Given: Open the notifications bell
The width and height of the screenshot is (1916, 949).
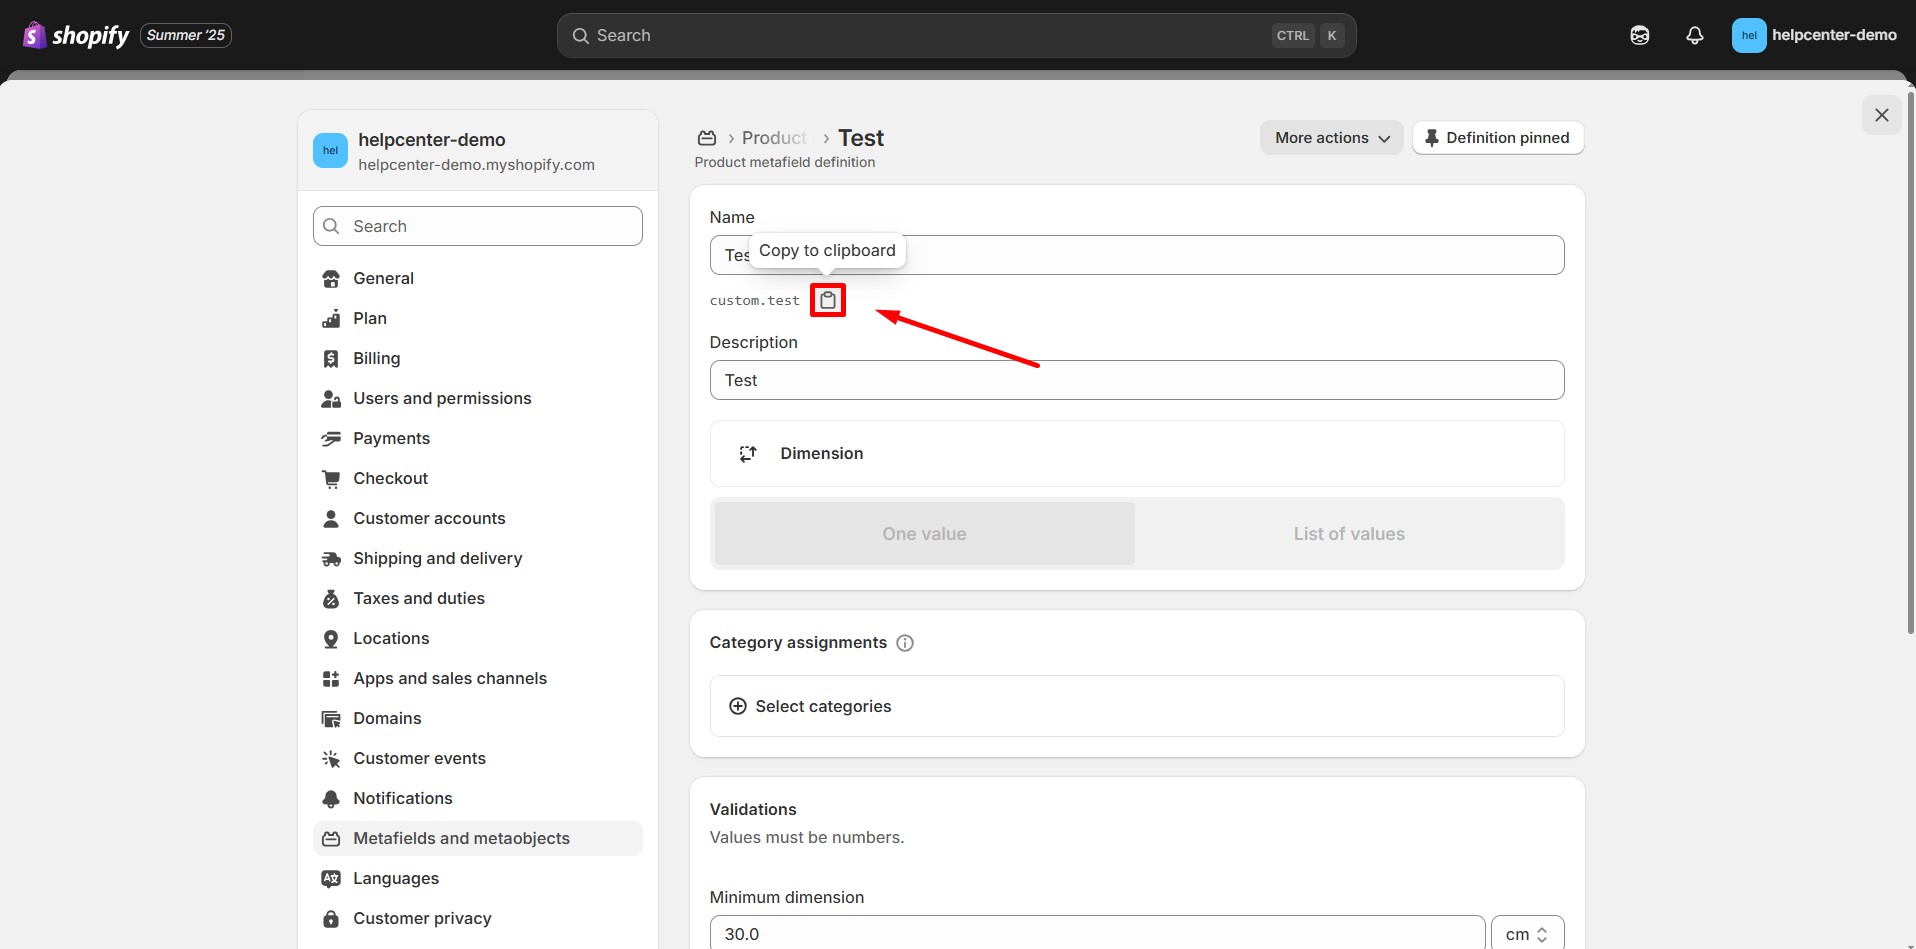Looking at the screenshot, I should click(1694, 35).
